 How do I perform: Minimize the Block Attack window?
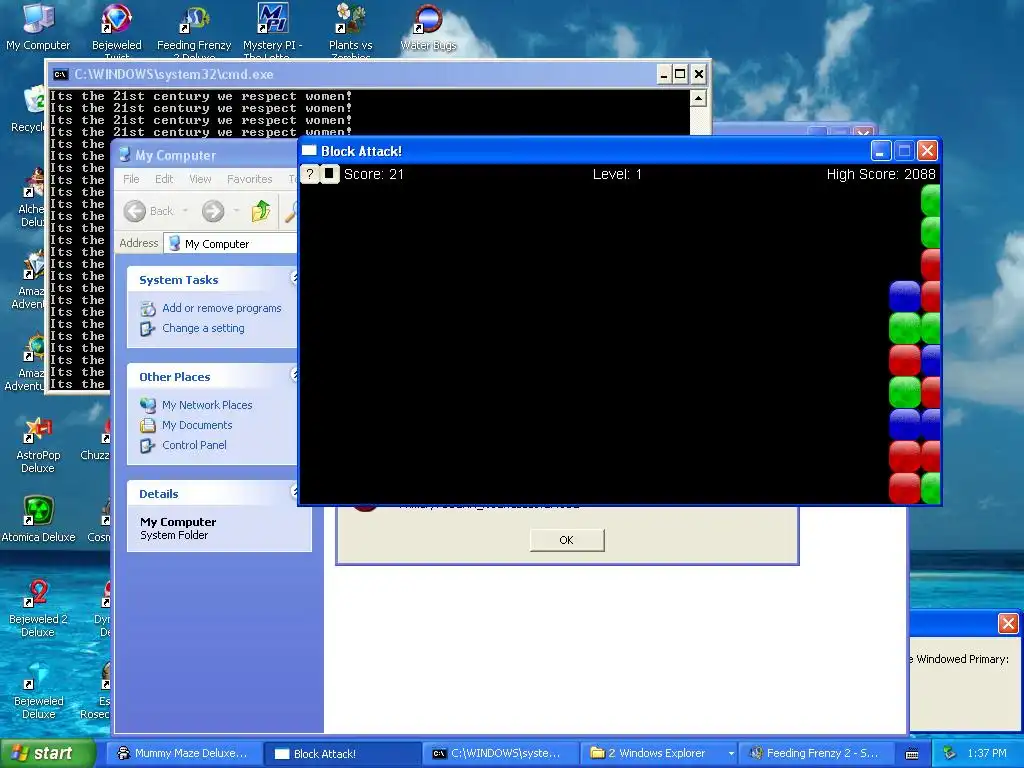(880, 151)
